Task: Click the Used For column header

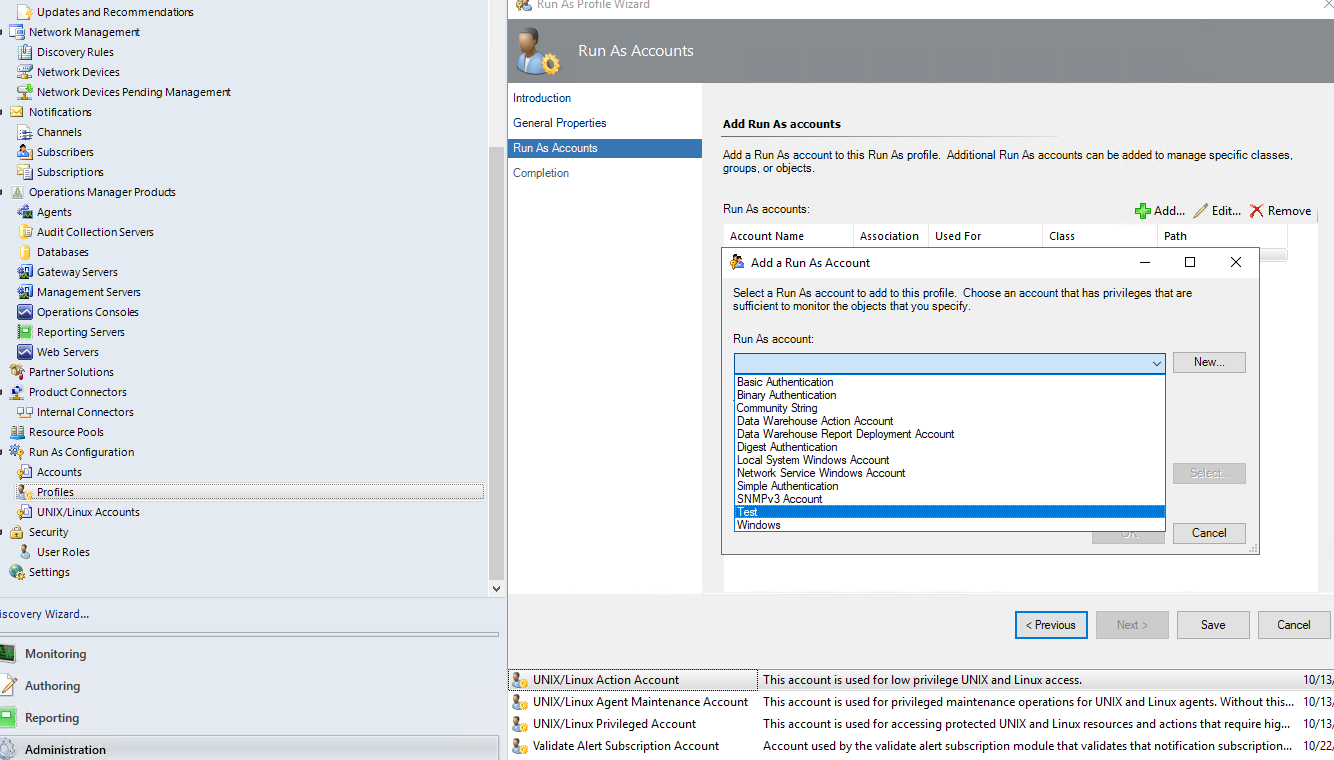Action: click(985, 236)
